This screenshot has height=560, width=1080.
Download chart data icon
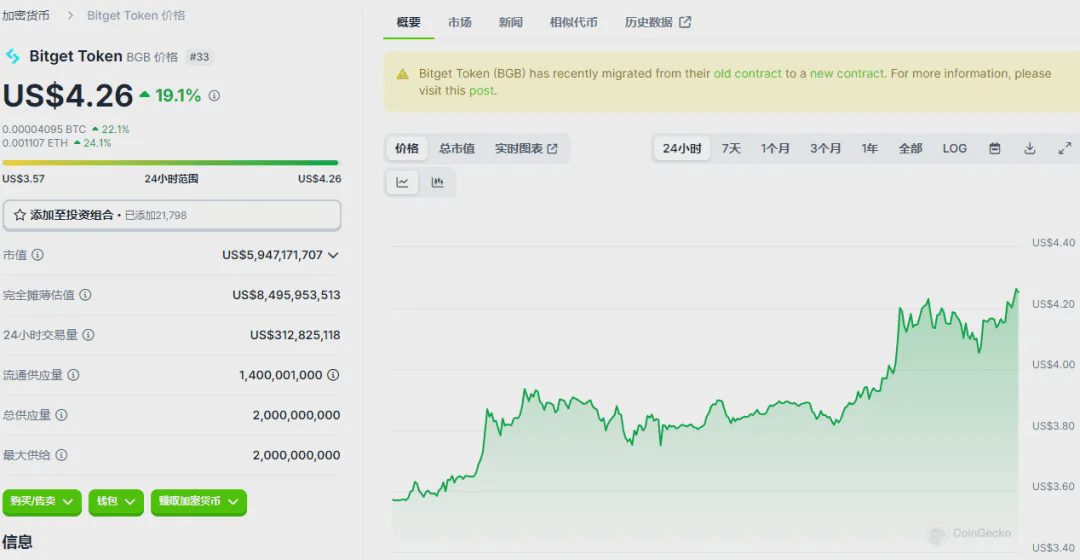point(1030,148)
